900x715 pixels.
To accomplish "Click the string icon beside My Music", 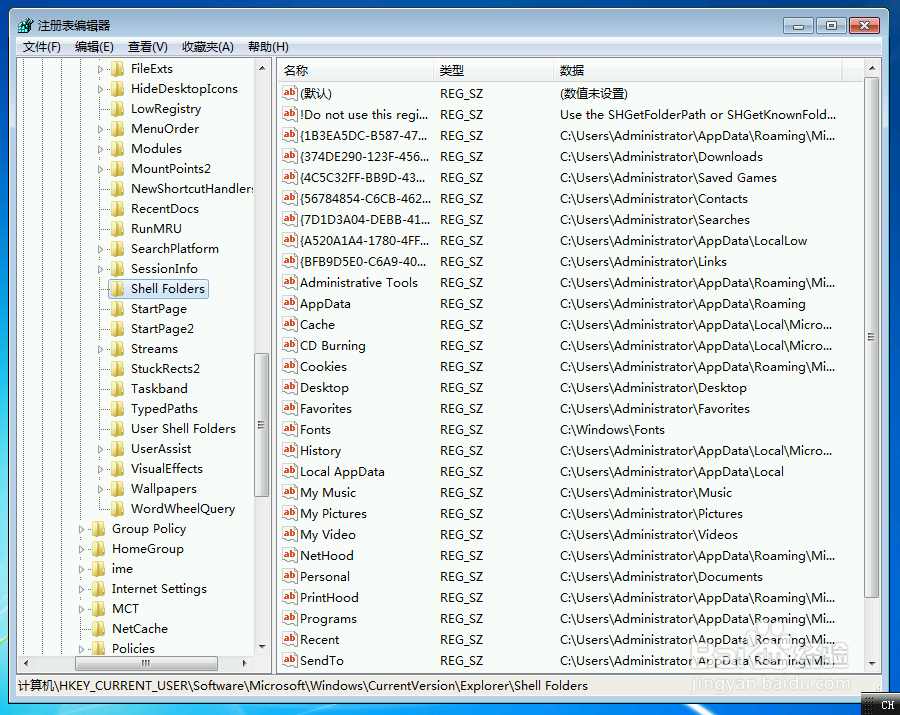I will [x=289, y=492].
